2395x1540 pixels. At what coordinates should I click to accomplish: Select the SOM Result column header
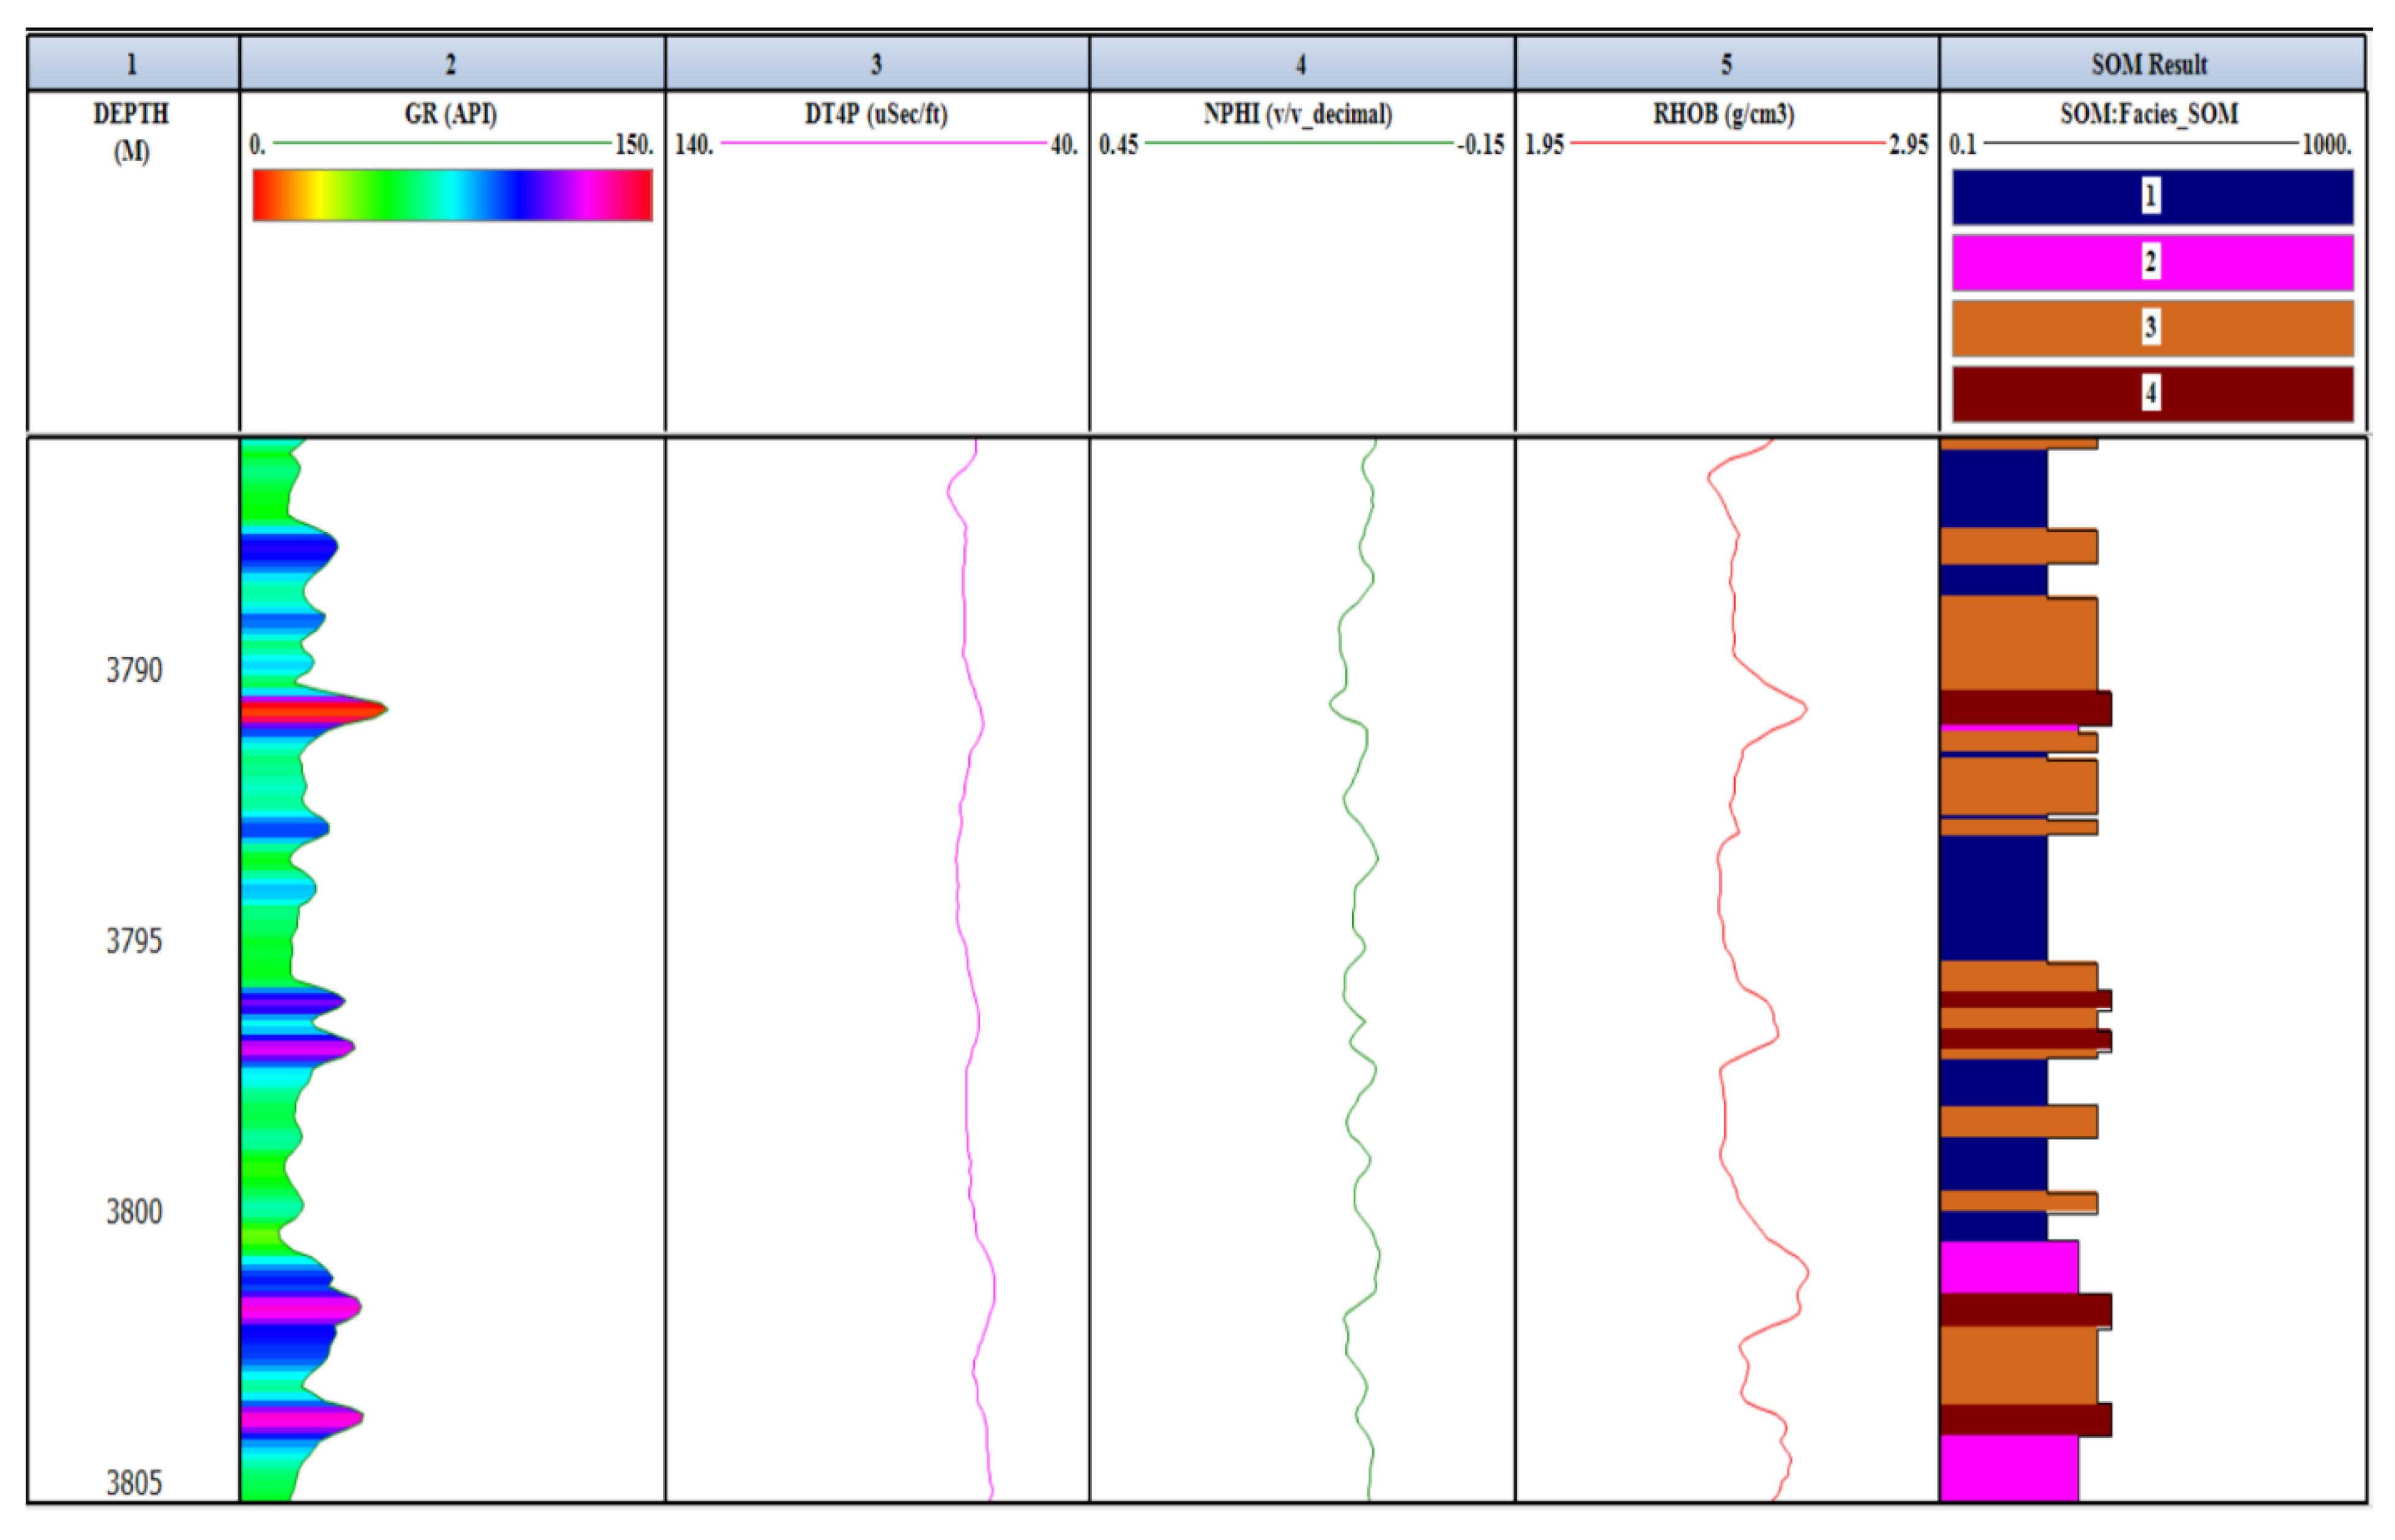click(x=2150, y=65)
